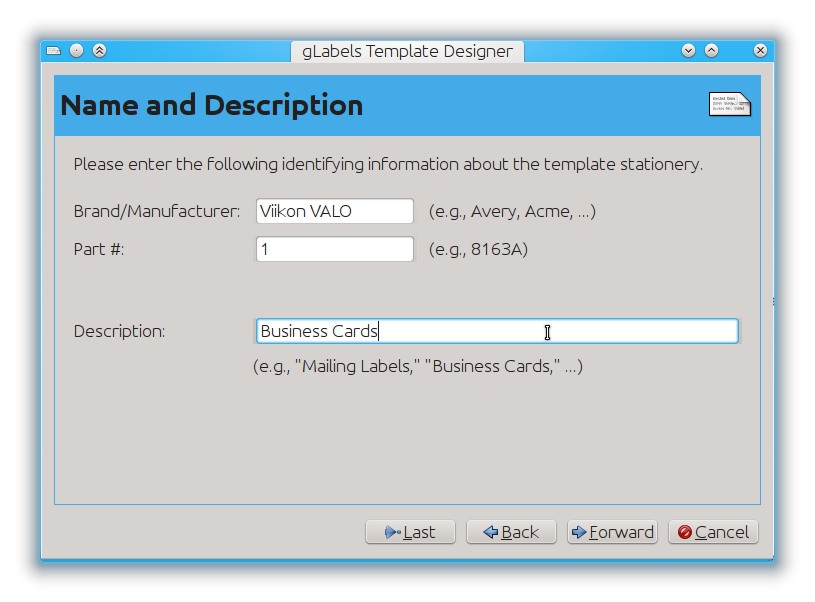Click the left arrow icon on Back
The image size is (815, 602).
(491, 532)
